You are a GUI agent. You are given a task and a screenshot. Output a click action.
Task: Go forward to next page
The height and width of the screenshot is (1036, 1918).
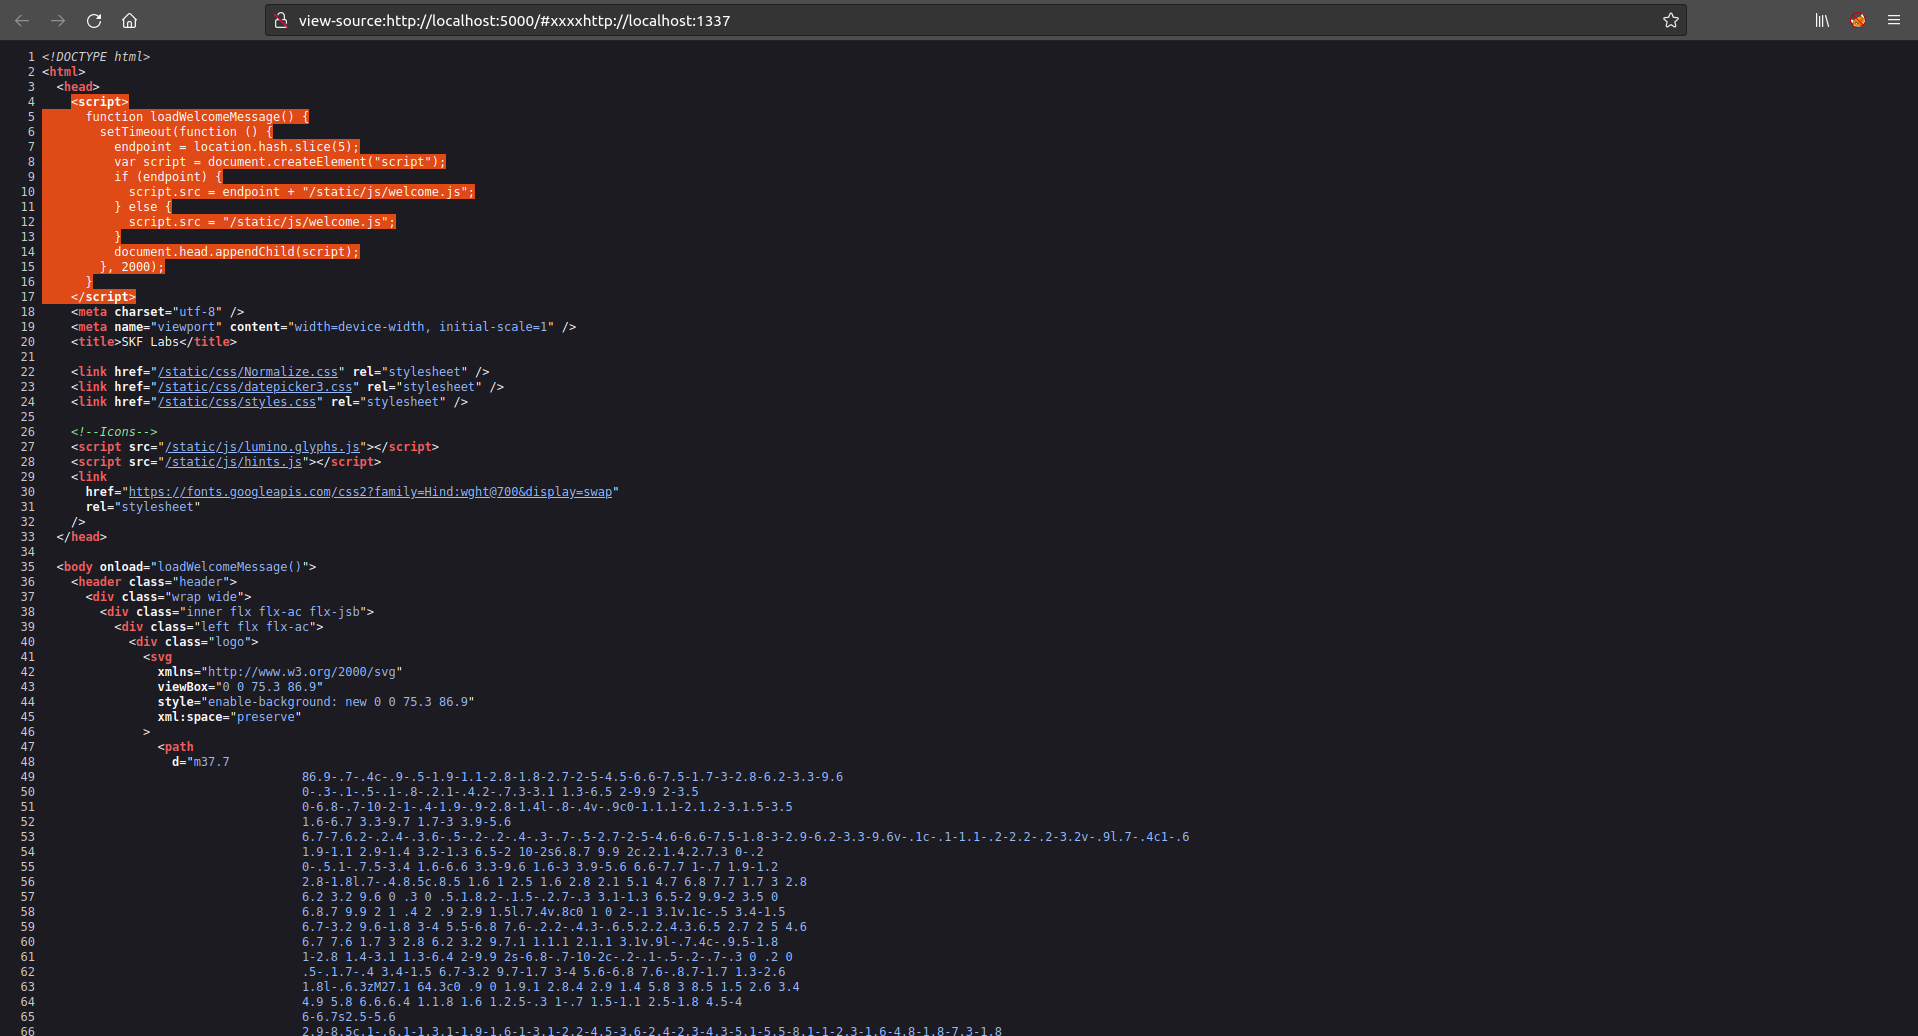click(x=58, y=20)
